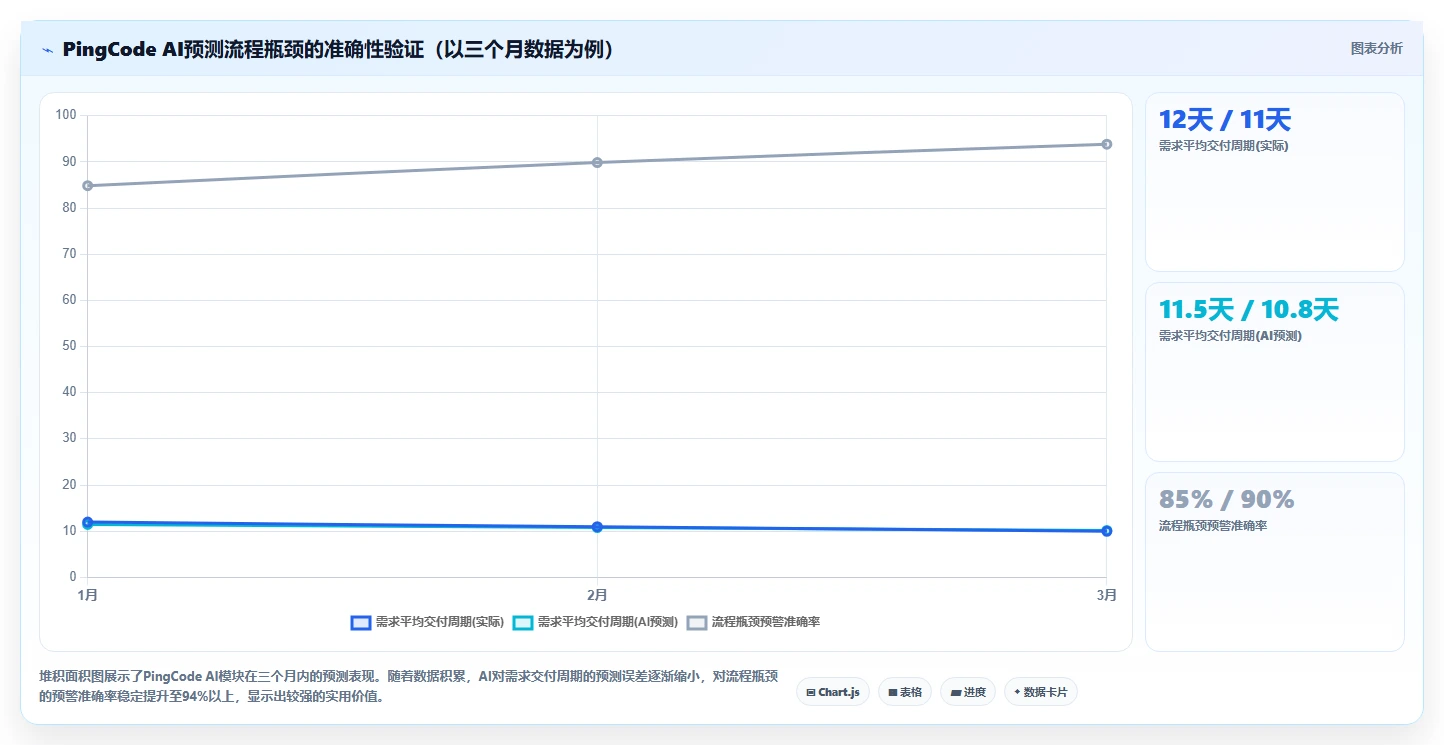Toggle the 需求平均交付周期(AI预测) legend series
Screen dimensions: 1444x745
595,622
